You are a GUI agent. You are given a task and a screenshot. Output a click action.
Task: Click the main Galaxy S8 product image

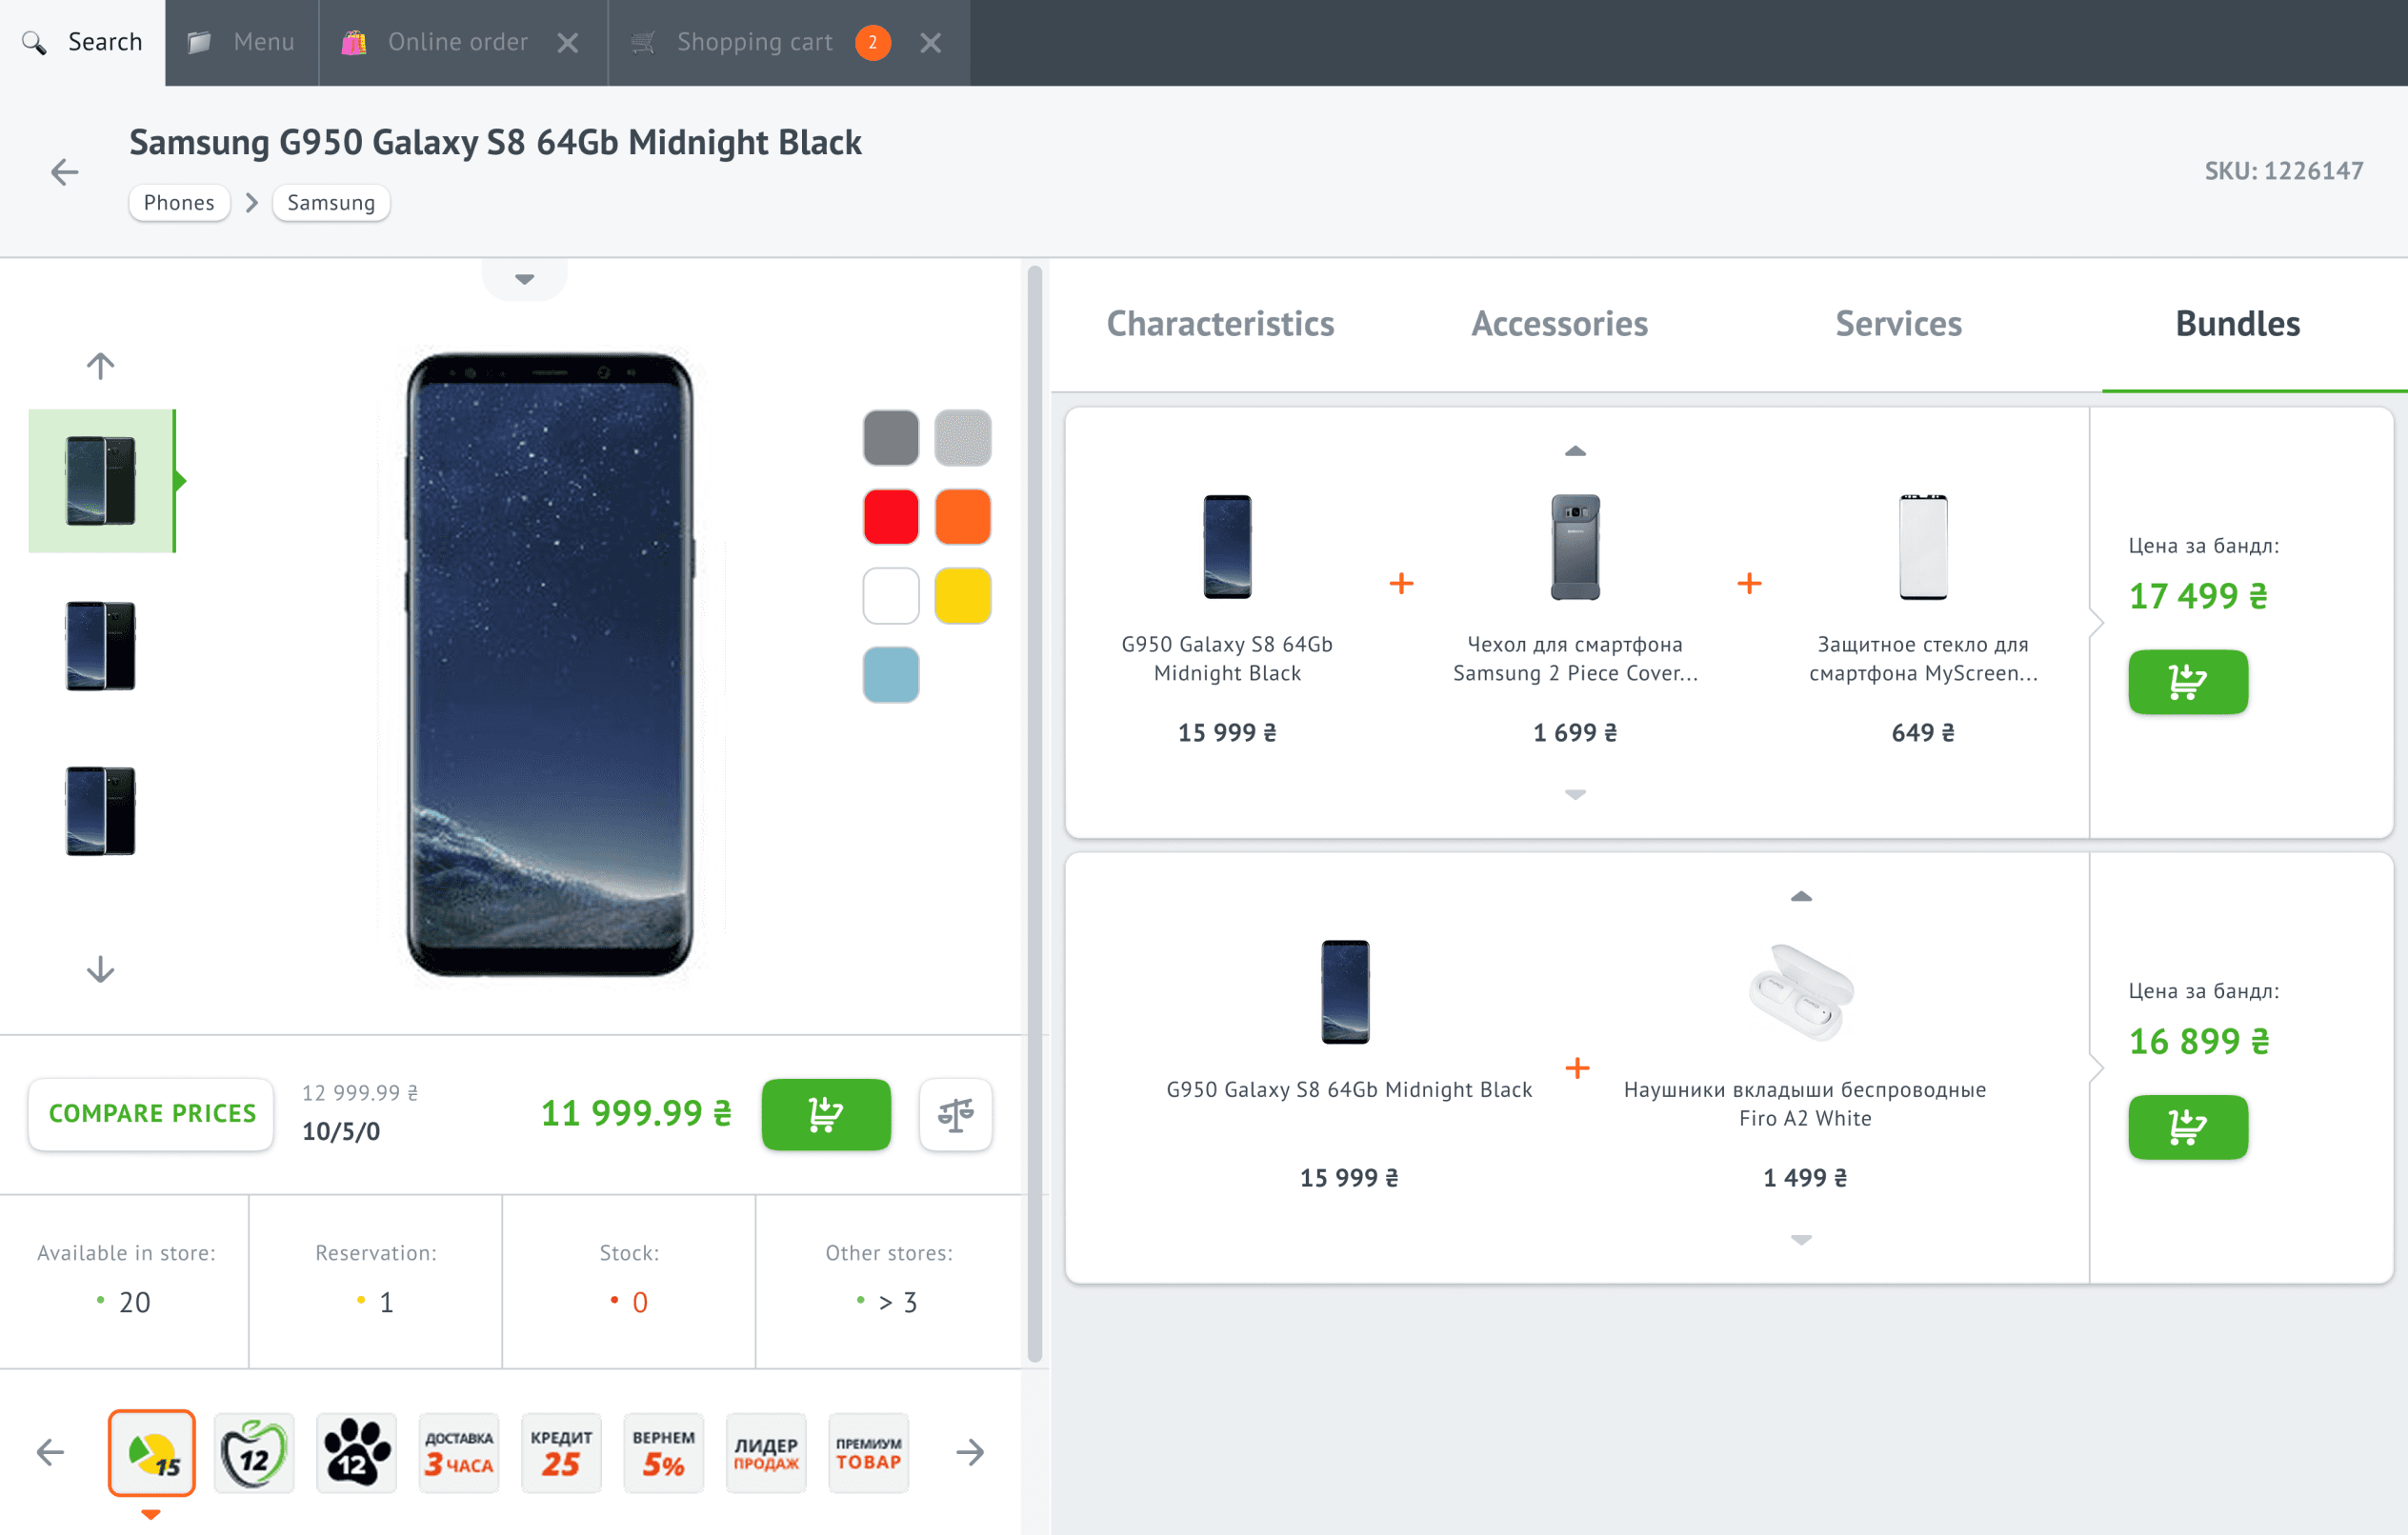click(x=550, y=664)
